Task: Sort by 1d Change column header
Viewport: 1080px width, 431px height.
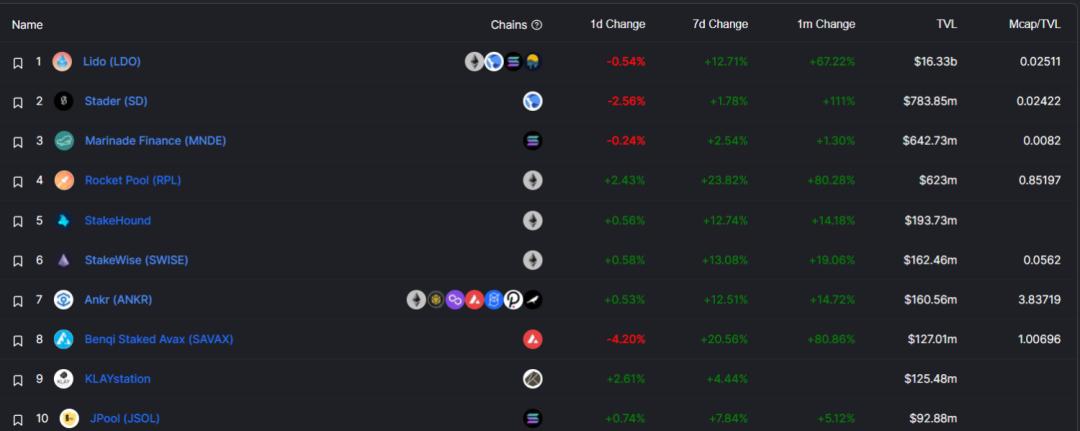Action: [617, 24]
